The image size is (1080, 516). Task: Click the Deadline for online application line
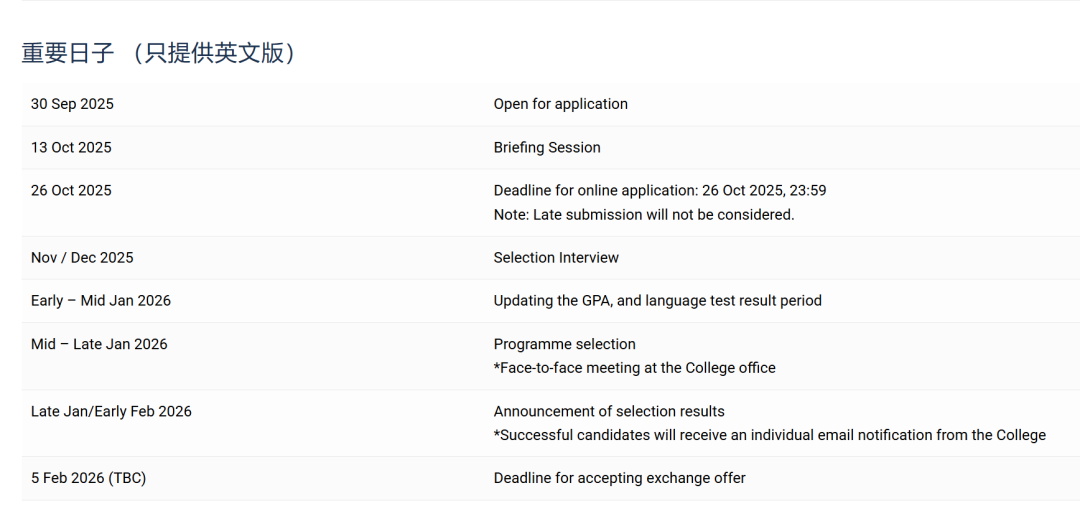click(x=659, y=190)
